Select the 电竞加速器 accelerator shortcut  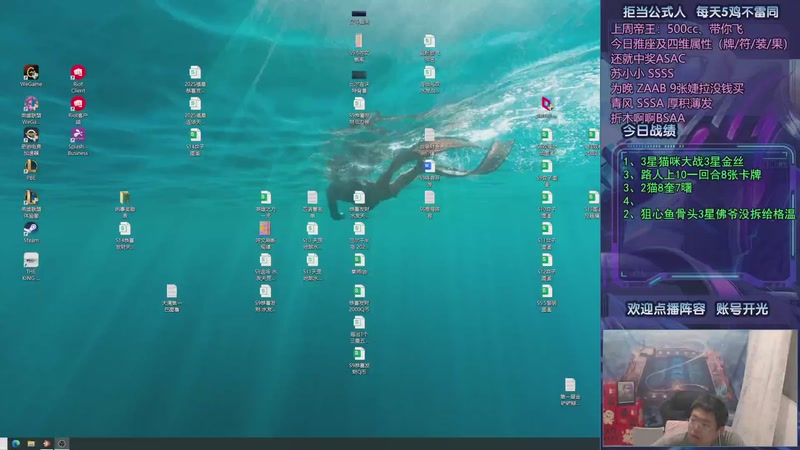pyautogui.click(x=31, y=142)
